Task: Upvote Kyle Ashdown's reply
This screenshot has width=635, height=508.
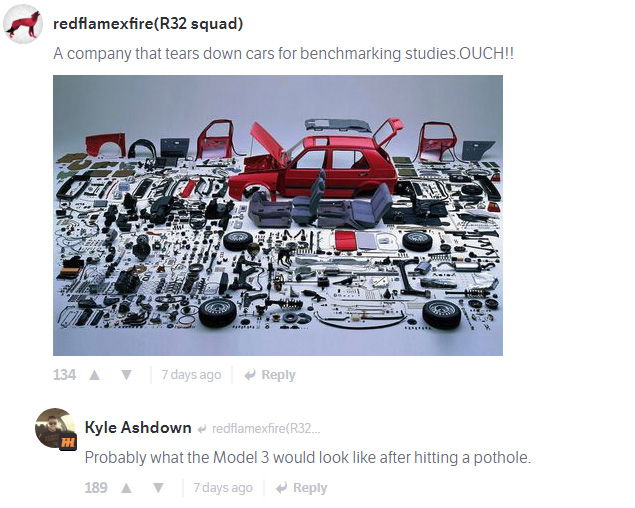Action: click(x=126, y=488)
